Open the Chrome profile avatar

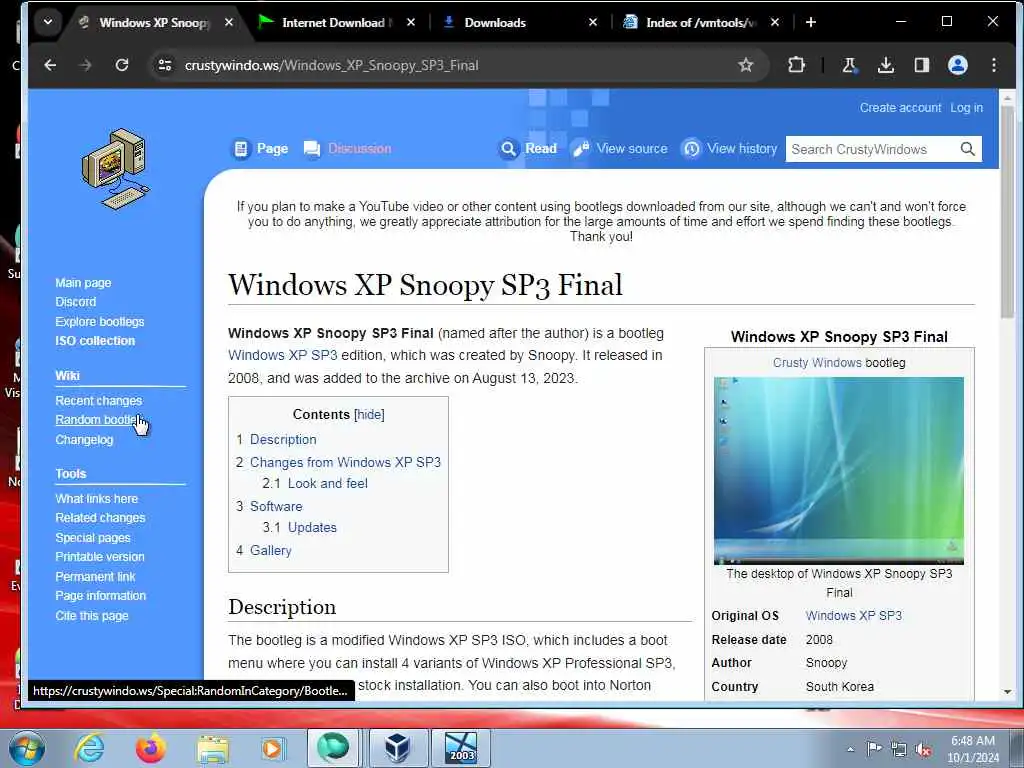tap(957, 65)
